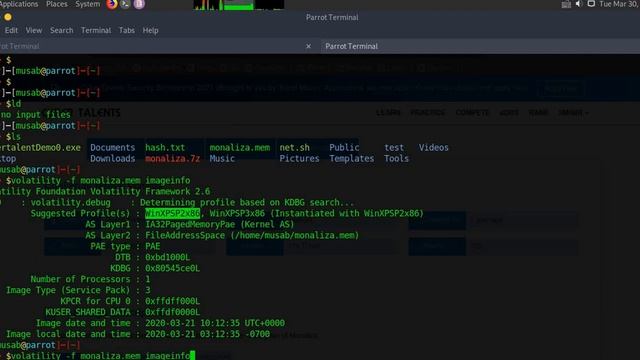This screenshot has height=360, width=640.
Task: Click the KPCR value 0xffdff000L
Action: 173,301
